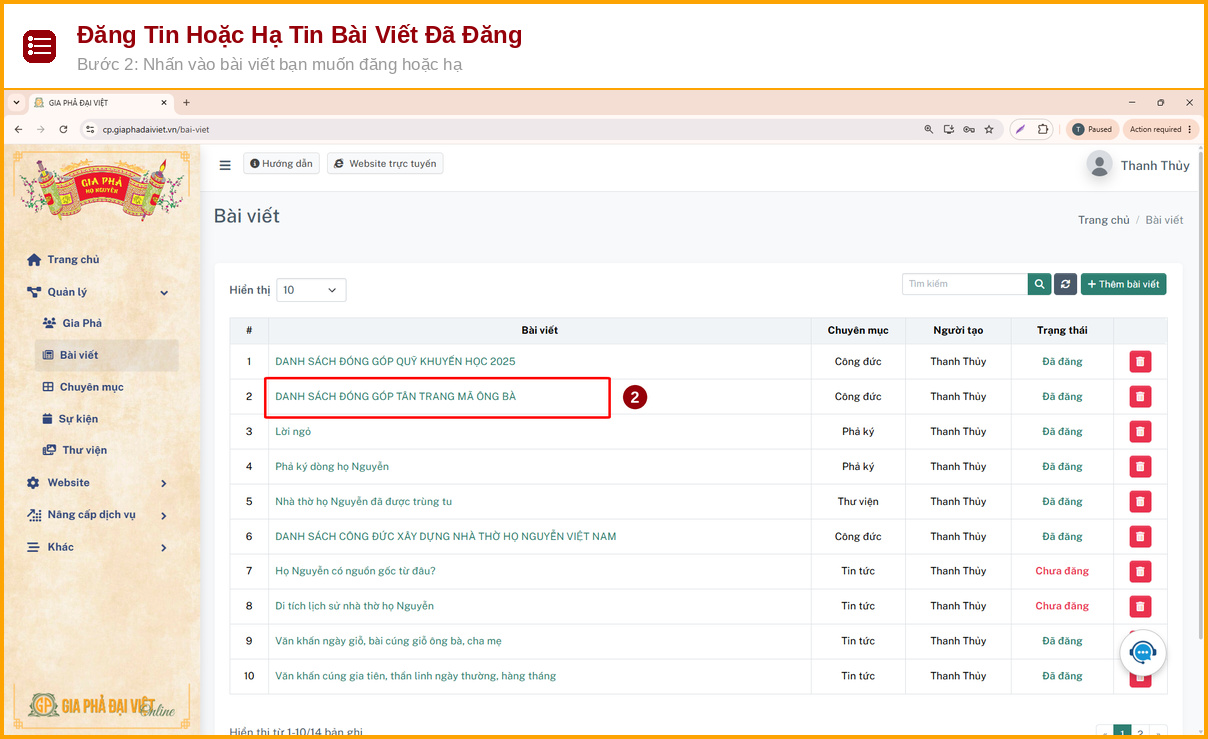Focus the Tìm kiếm search field

pos(965,284)
